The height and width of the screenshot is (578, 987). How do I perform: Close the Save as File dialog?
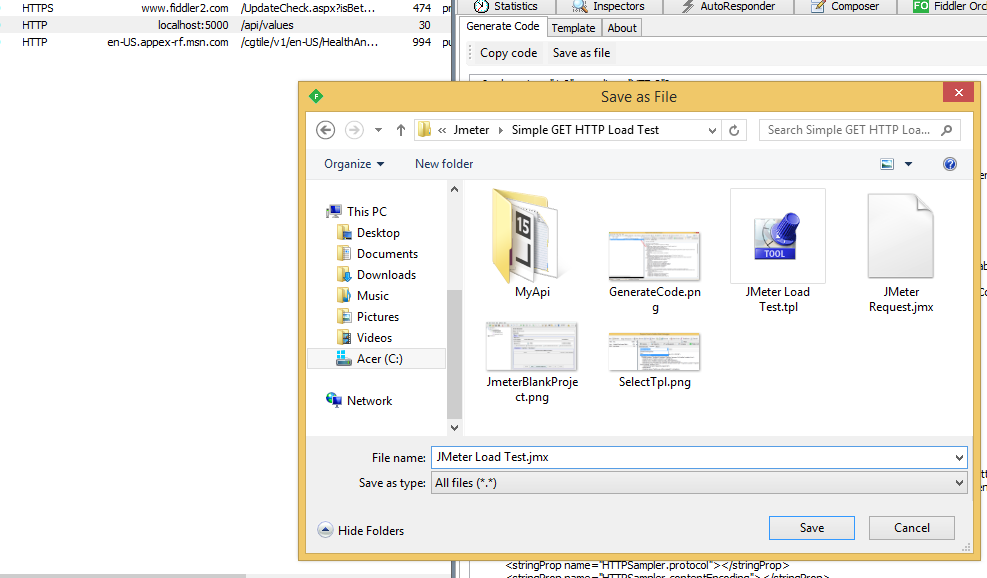pos(959,93)
